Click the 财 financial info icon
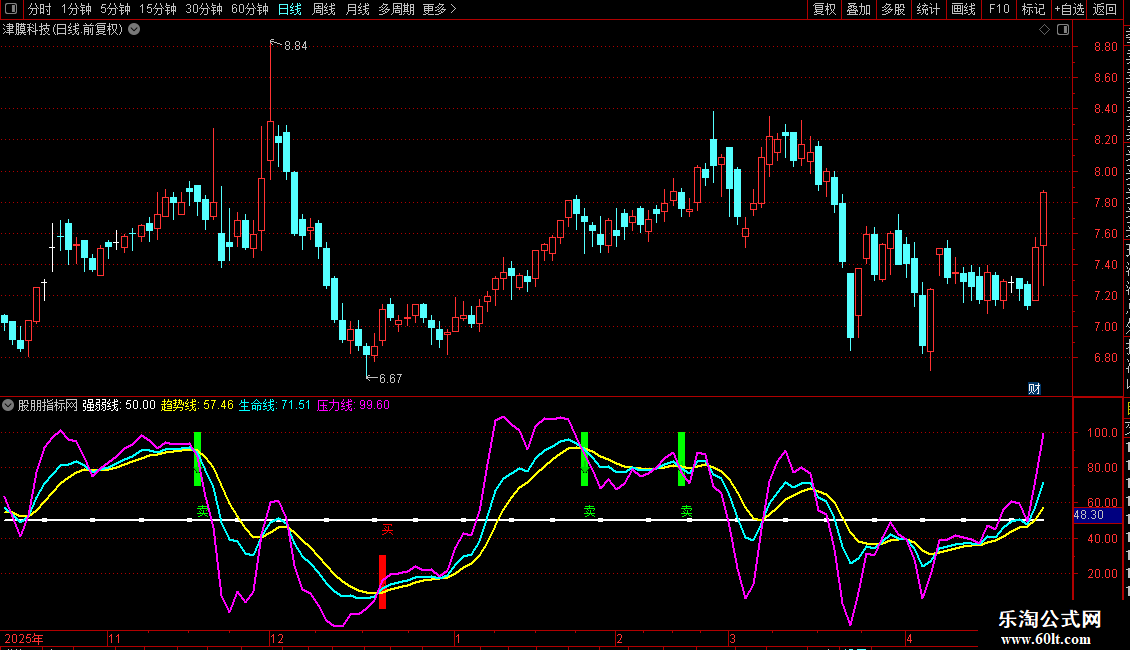This screenshot has width=1130, height=650. point(1034,388)
